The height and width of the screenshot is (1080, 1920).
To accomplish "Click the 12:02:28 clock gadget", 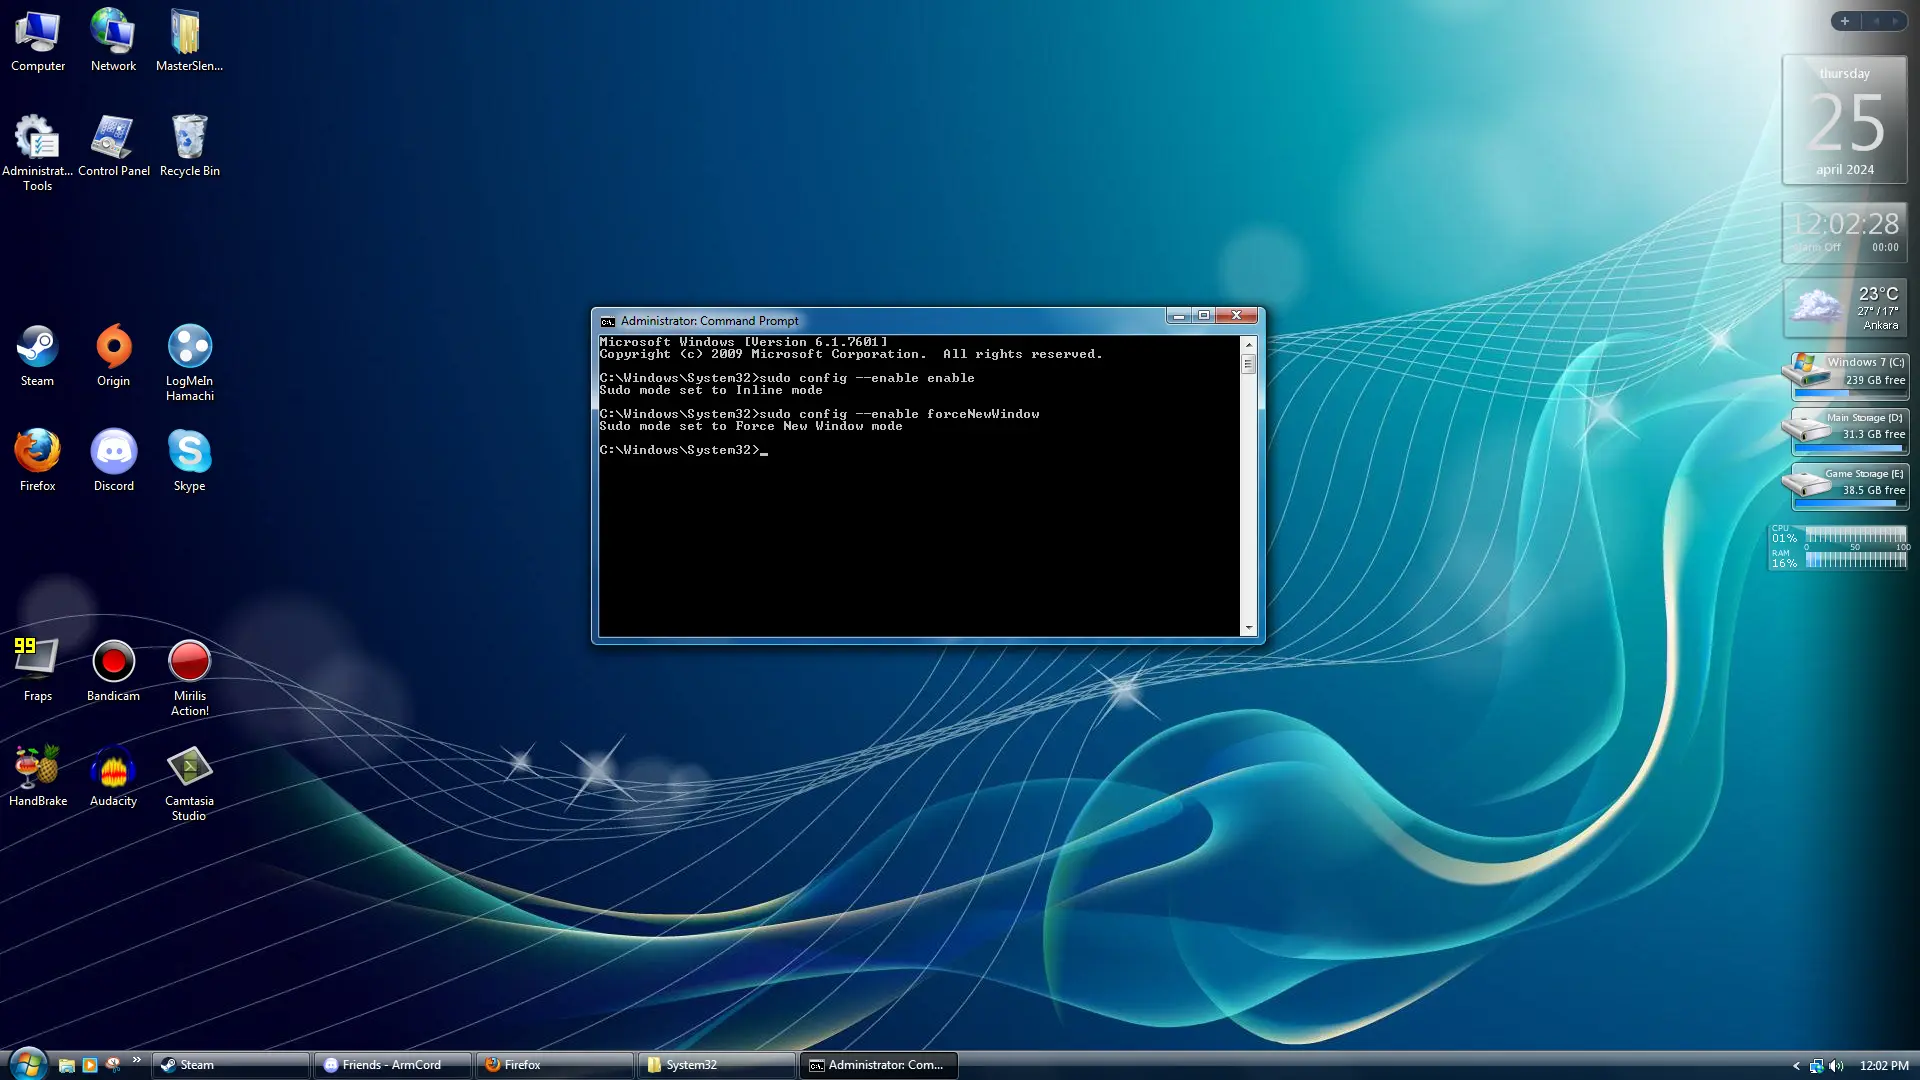I will tap(1845, 232).
